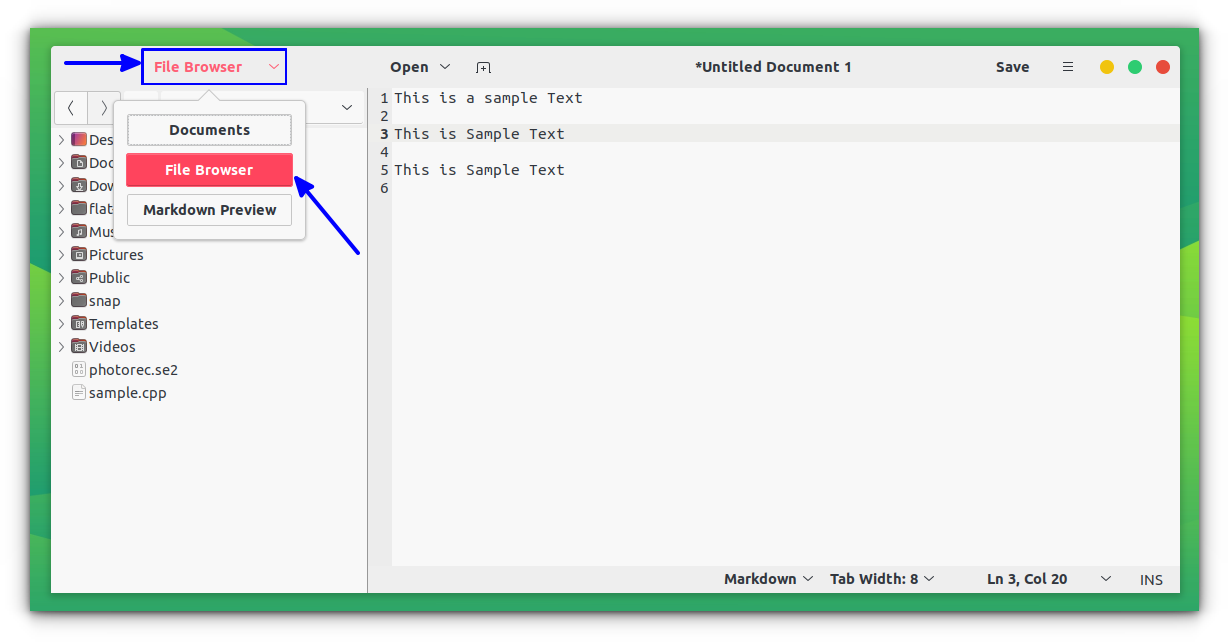Click the sample.cpp file icon
The width and height of the screenshot is (1229, 643).
point(78,392)
